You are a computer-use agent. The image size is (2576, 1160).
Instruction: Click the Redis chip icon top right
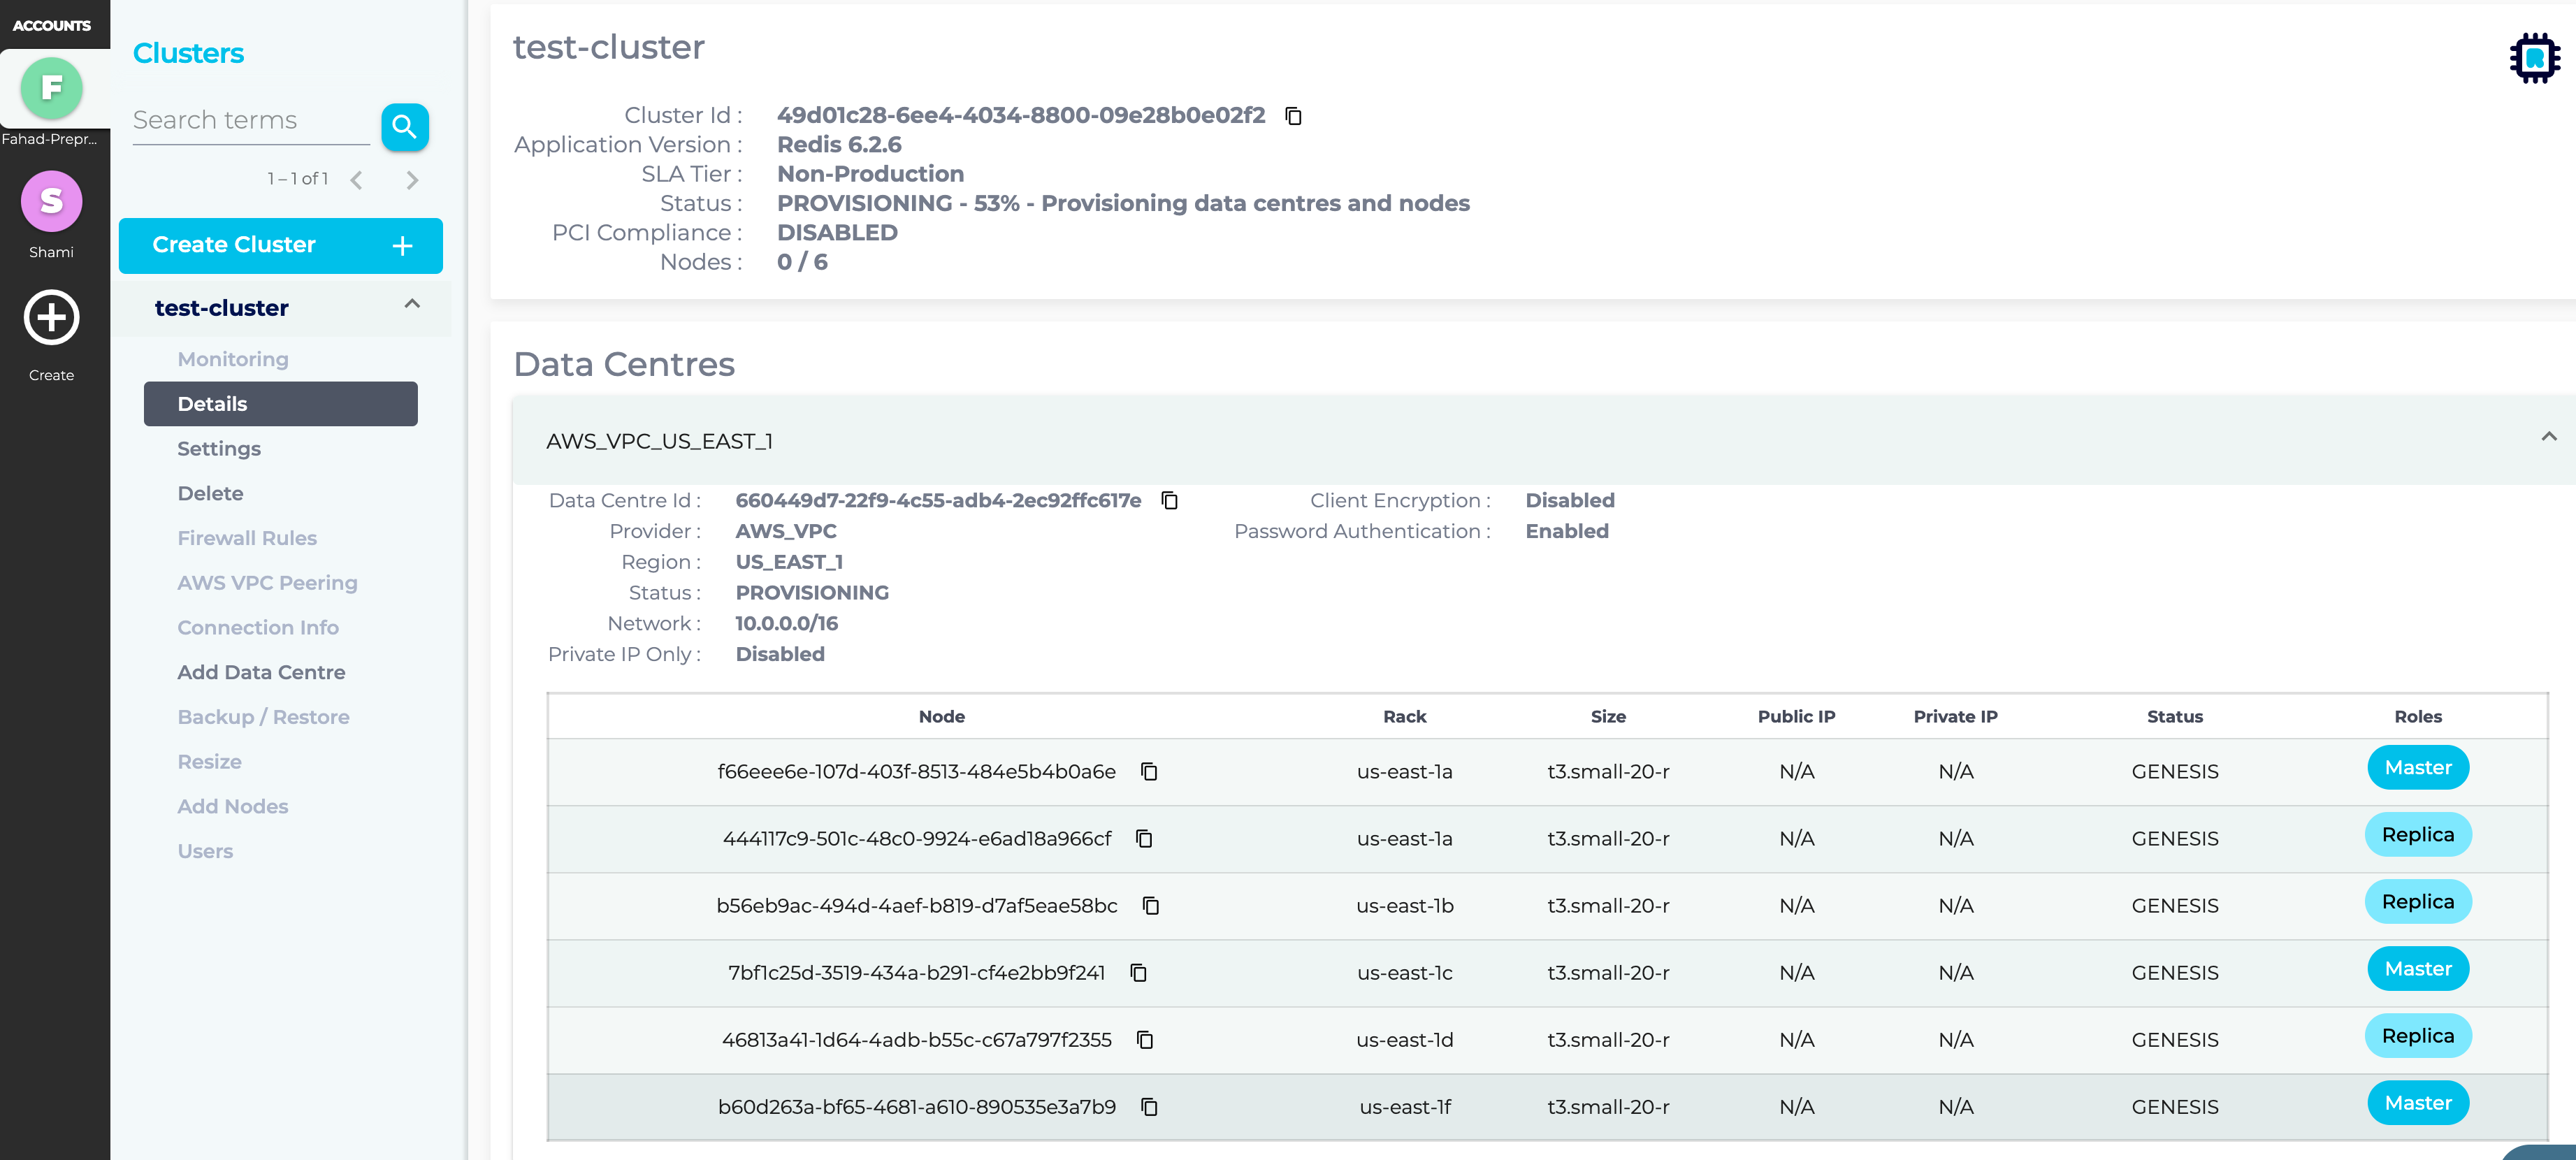pos(2534,58)
